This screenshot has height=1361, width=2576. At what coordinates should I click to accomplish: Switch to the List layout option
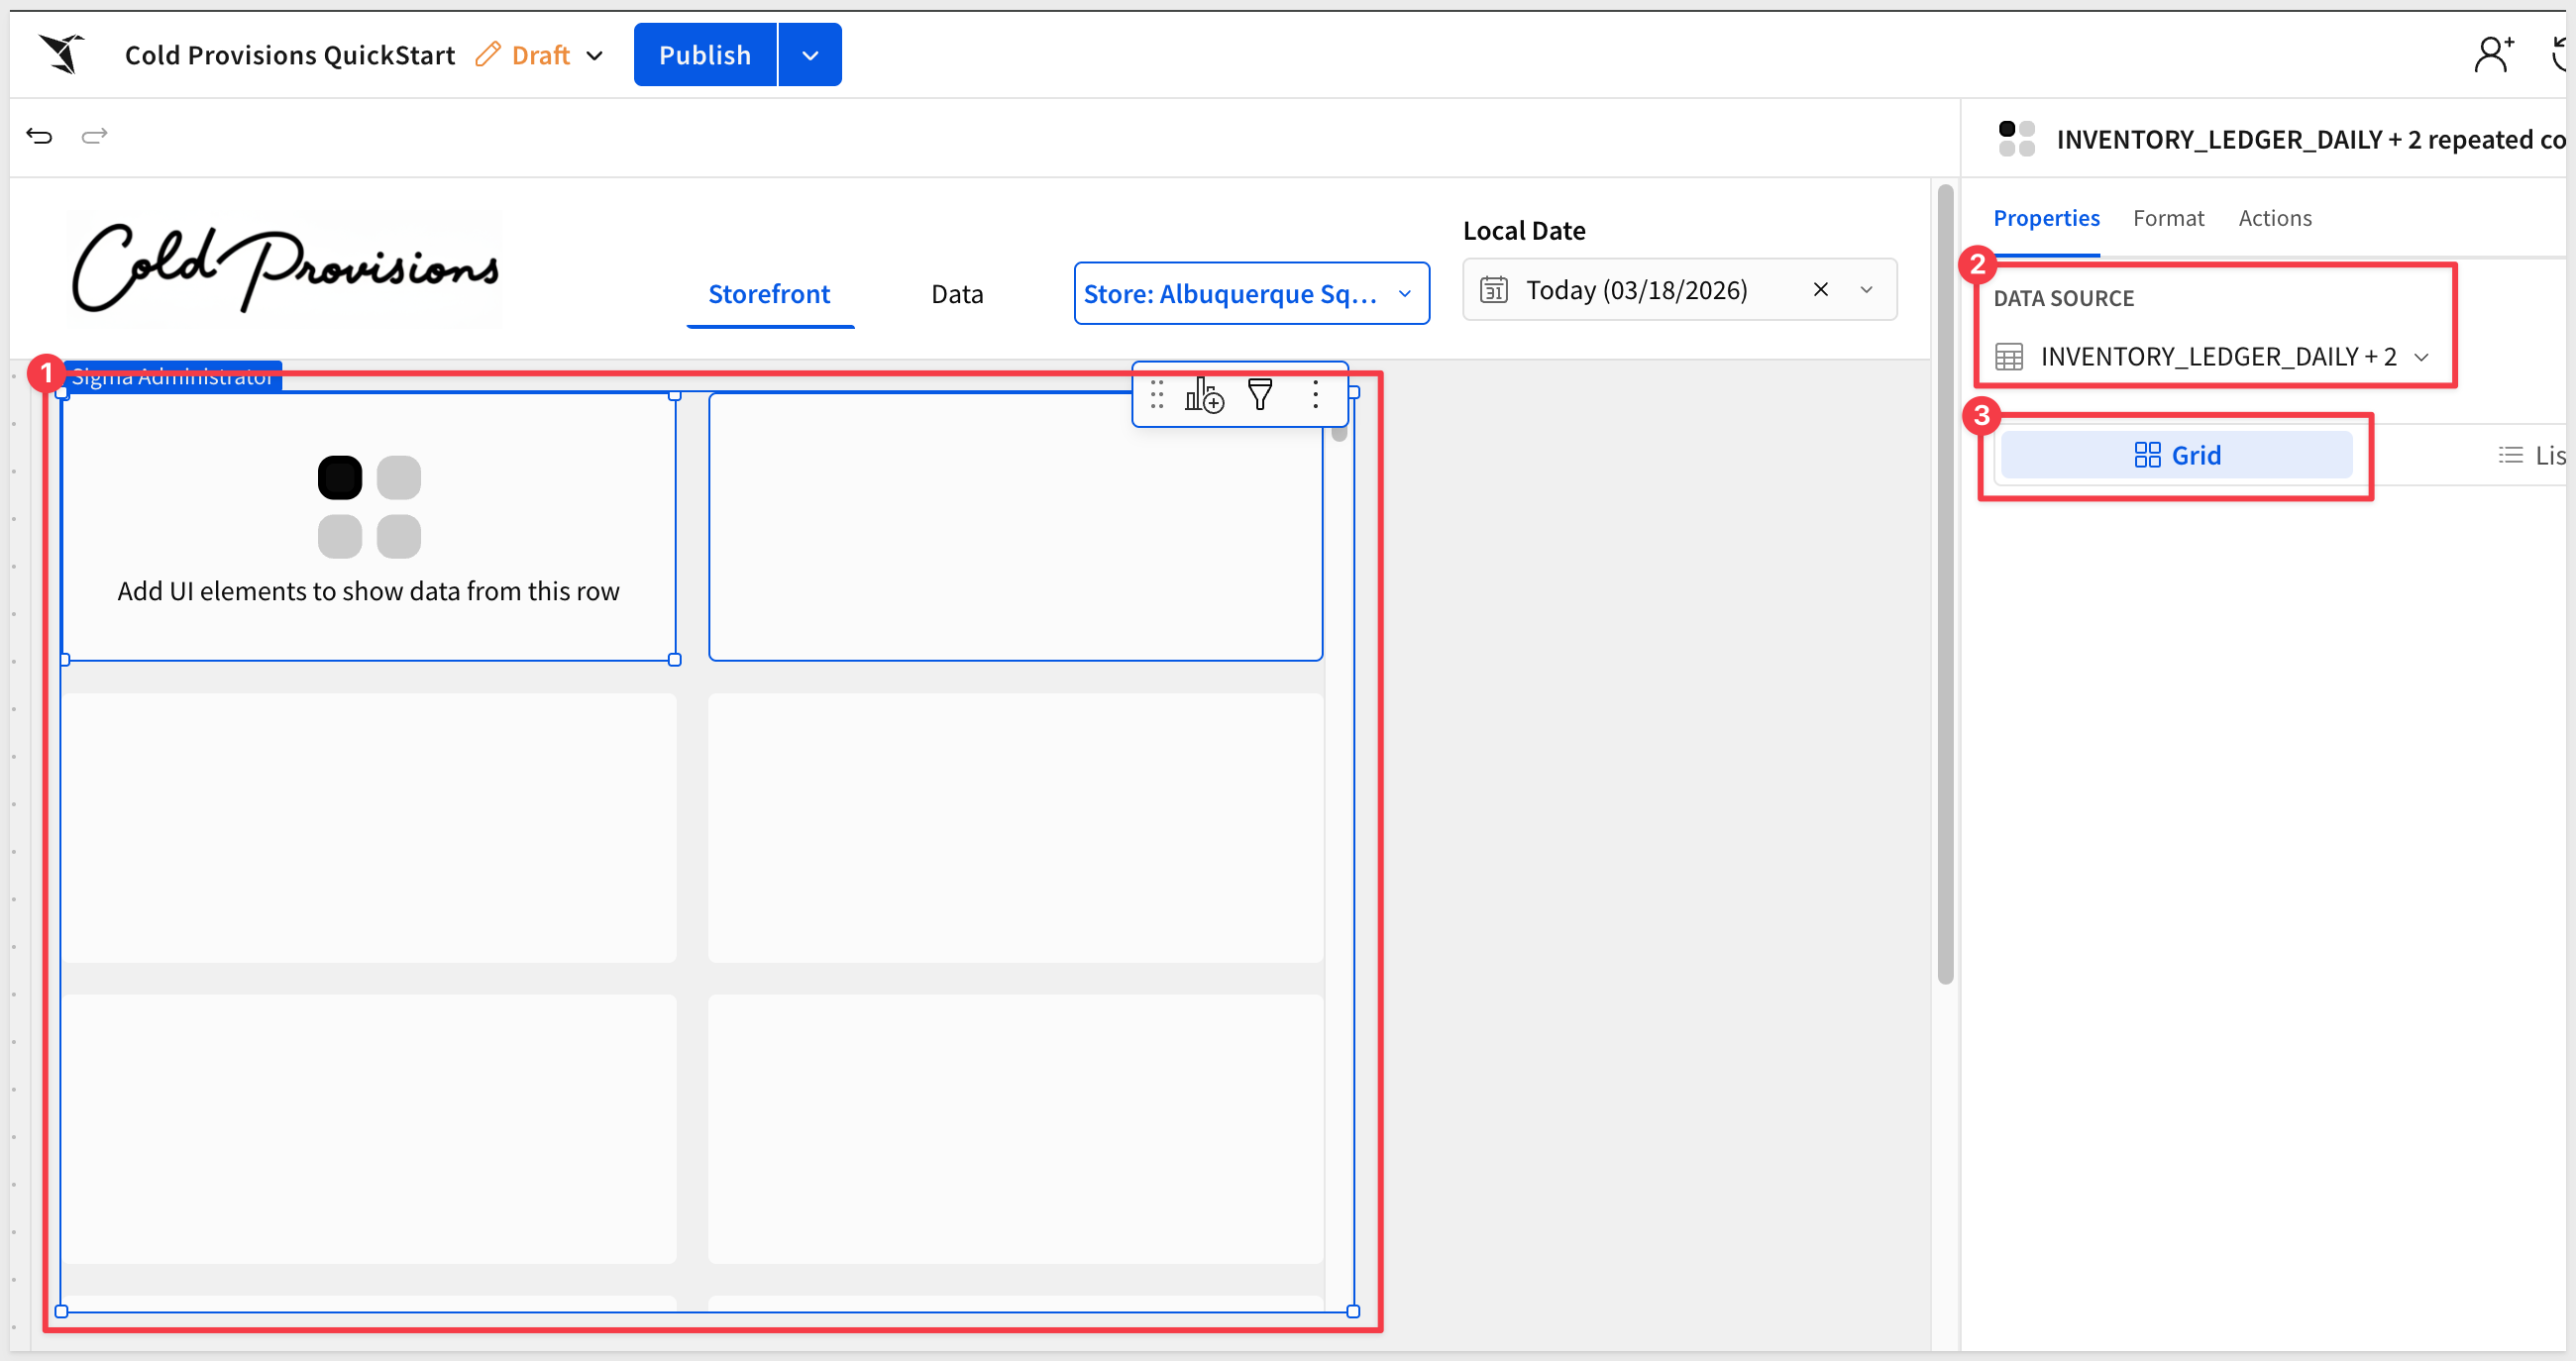tap(2532, 456)
